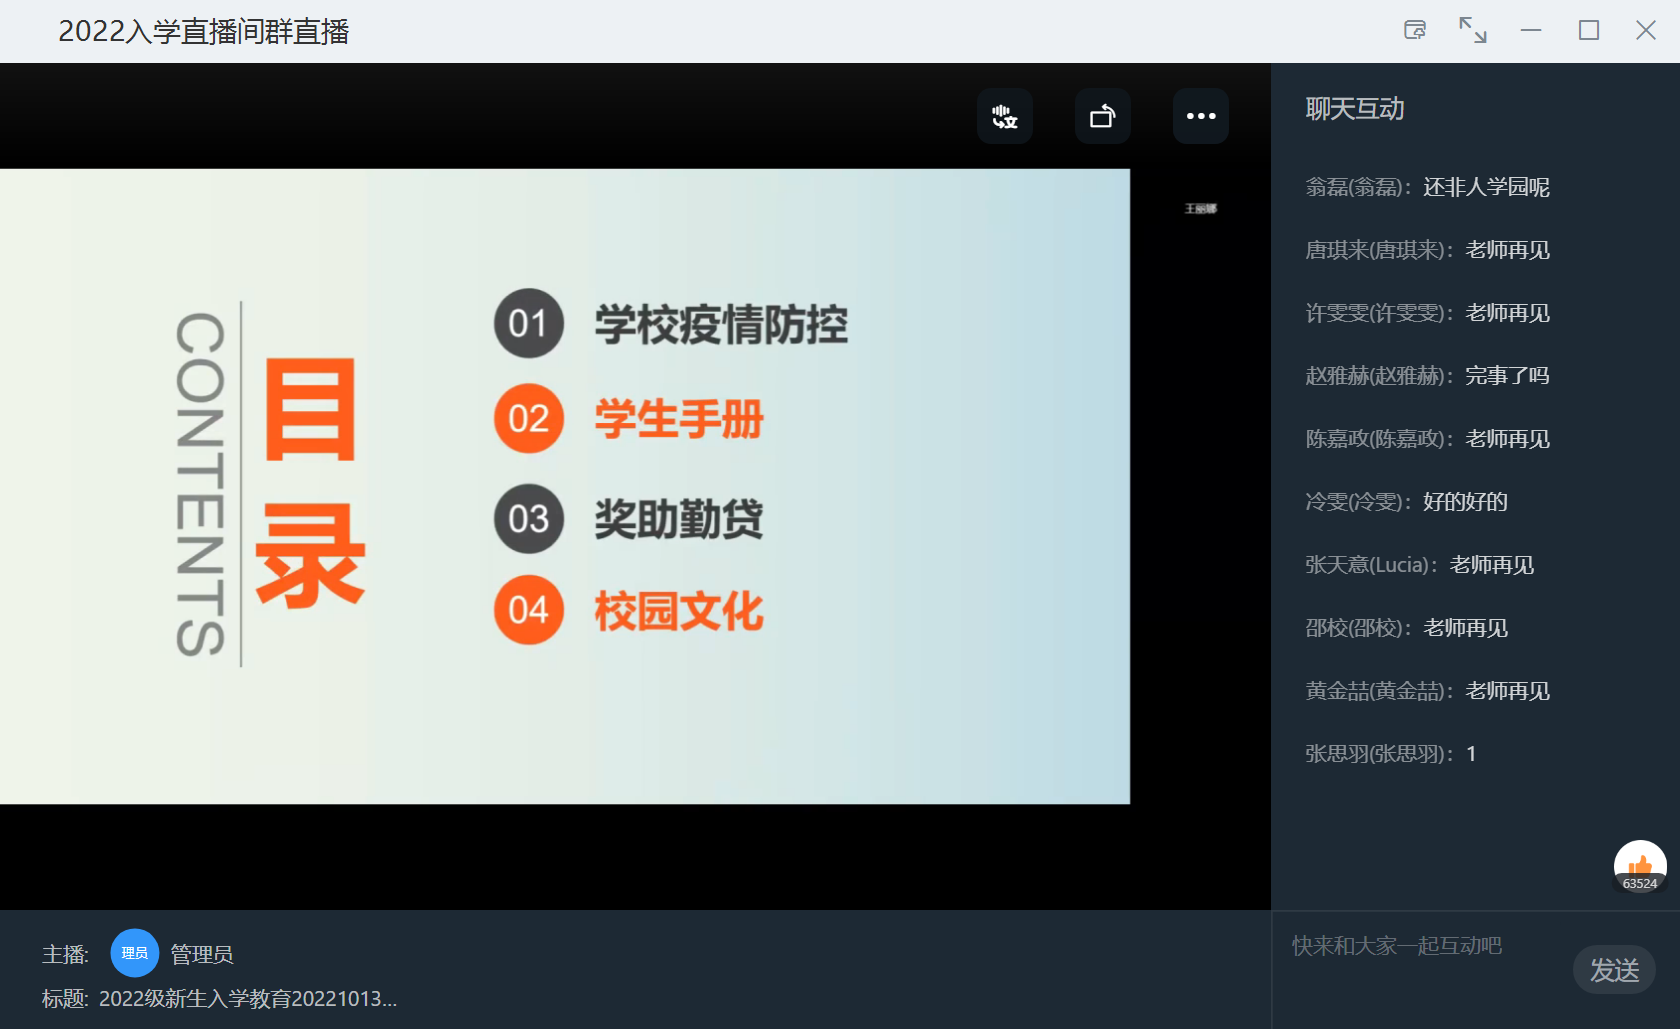Screen dimensions: 1680x1029
Task: Click the rotate screen icon on video
Action: [x=1102, y=116]
